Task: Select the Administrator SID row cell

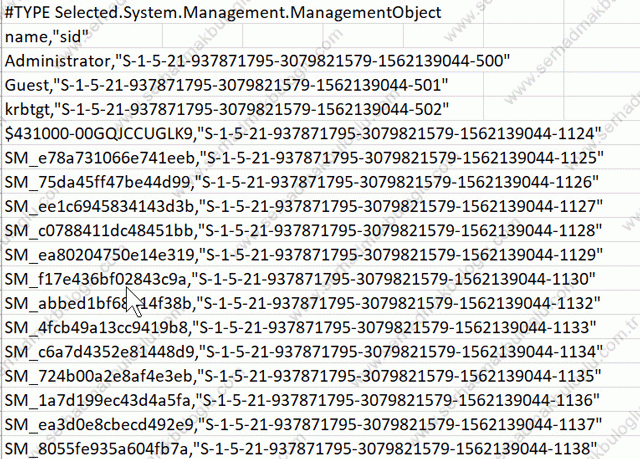Action: [258, 61]
